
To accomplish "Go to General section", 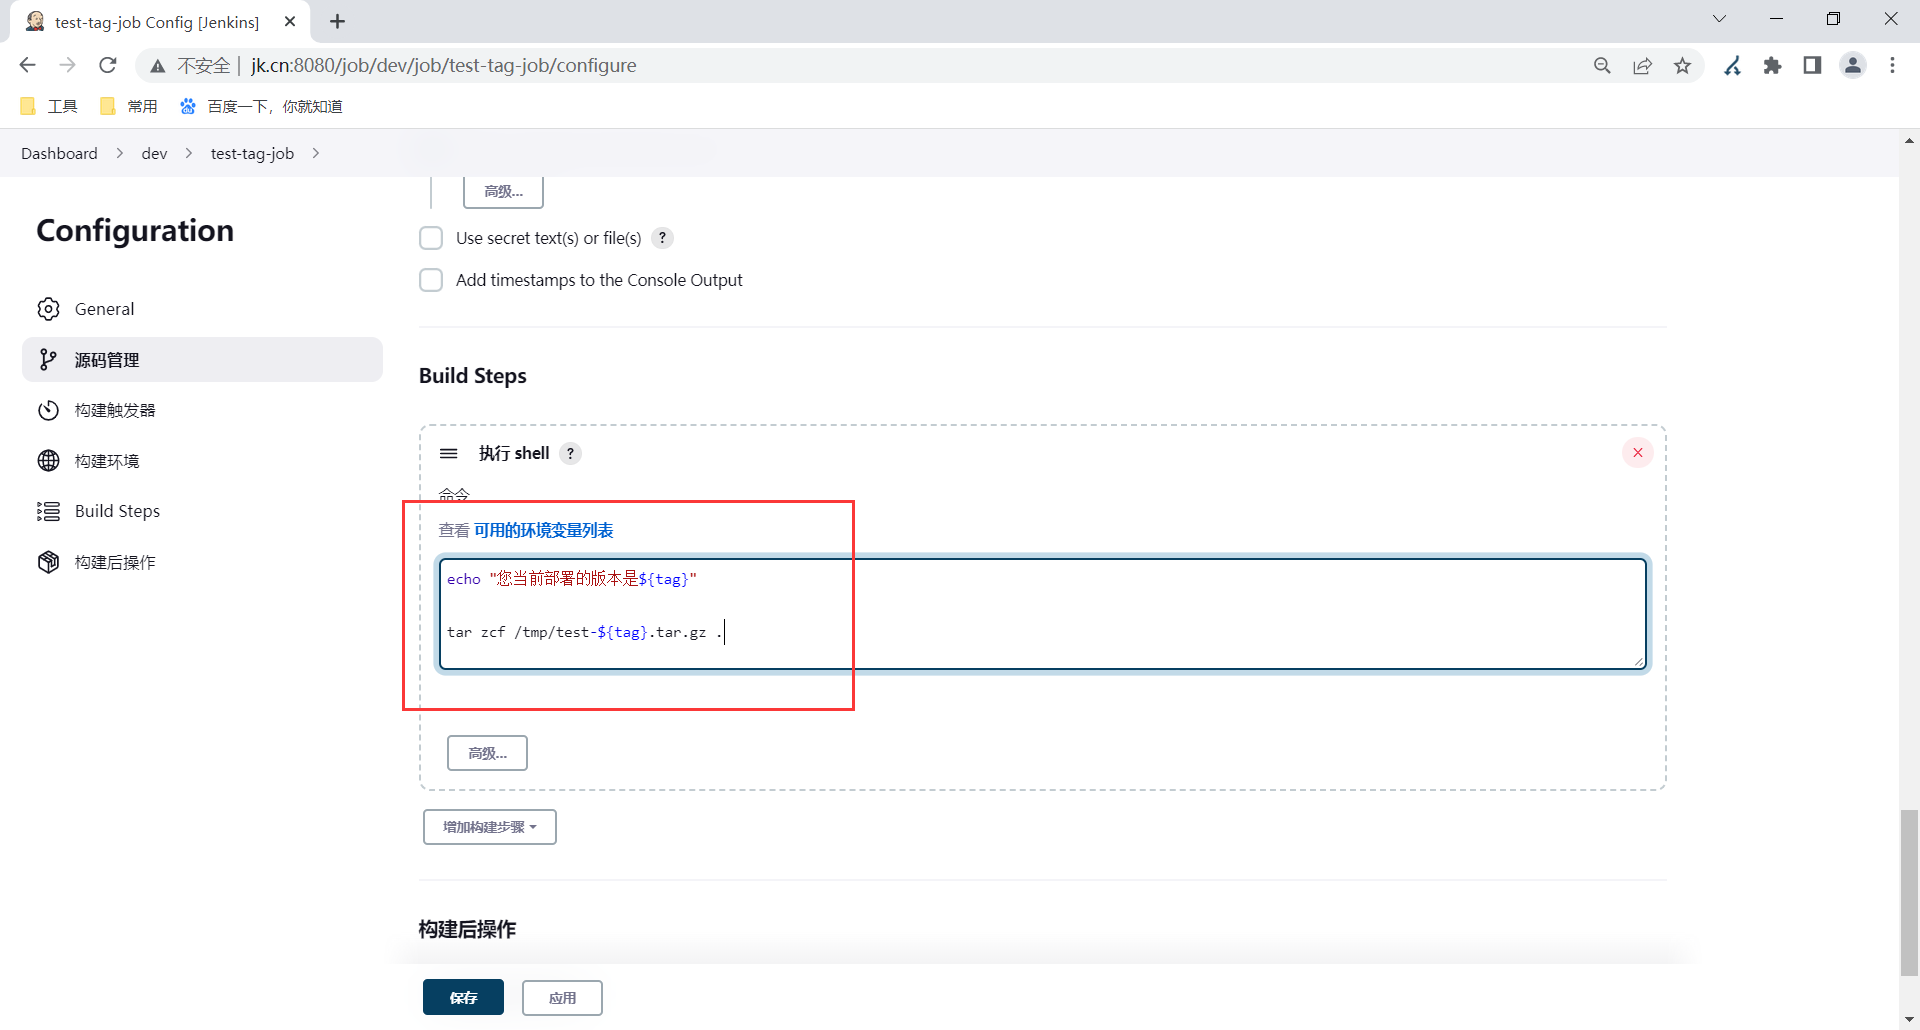I will pyautogui.click(x=202, y=309).
